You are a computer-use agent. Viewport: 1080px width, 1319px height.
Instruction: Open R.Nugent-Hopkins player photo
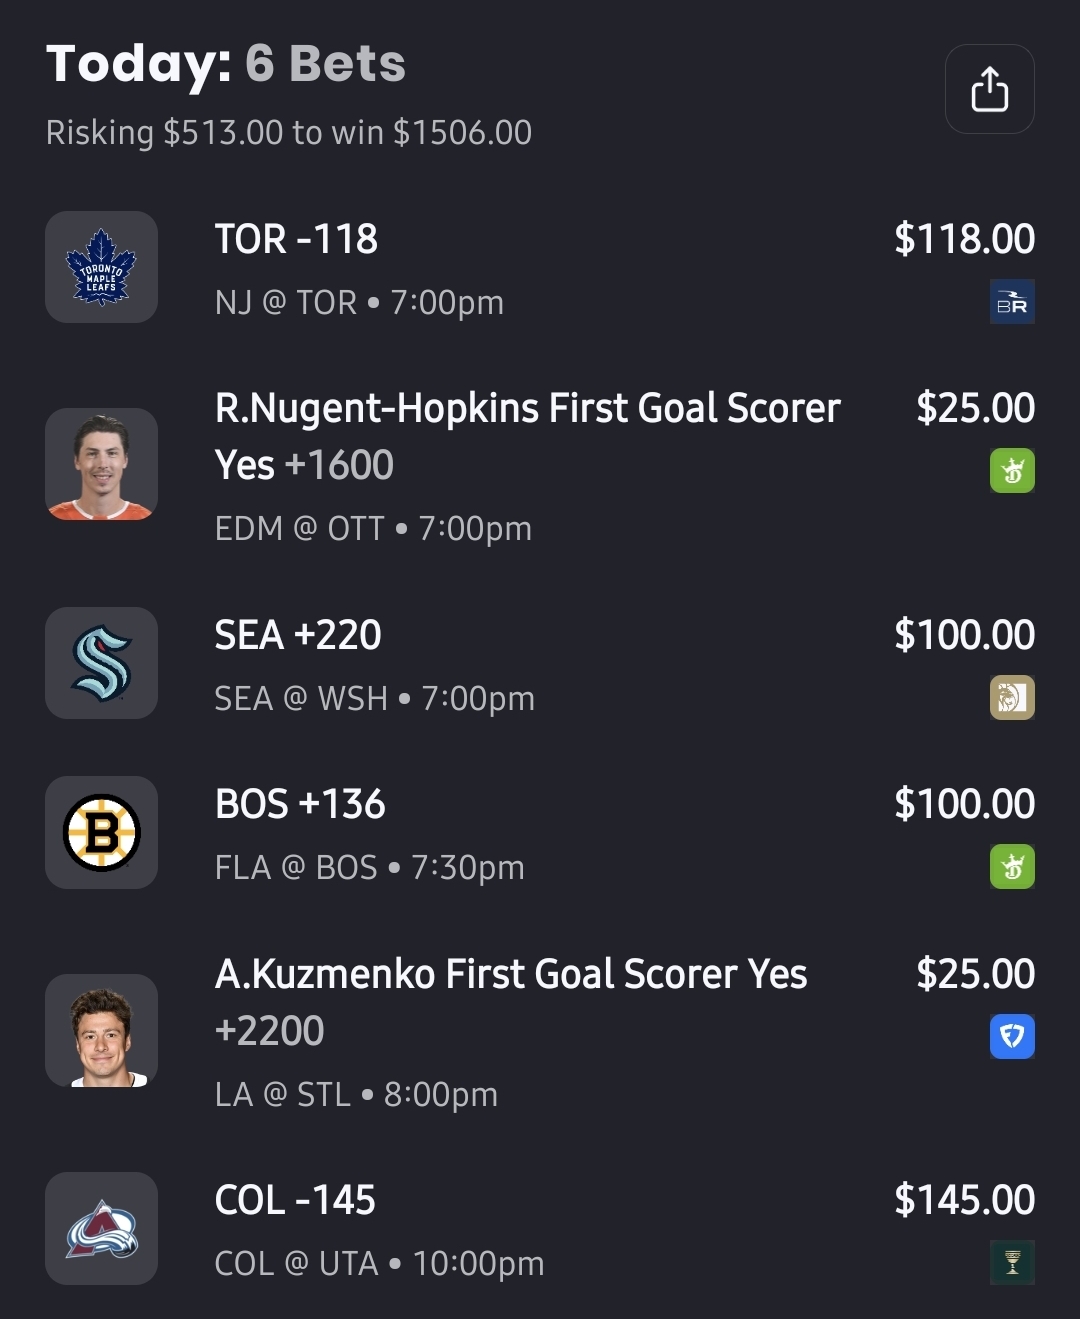(x=101, y=465)
